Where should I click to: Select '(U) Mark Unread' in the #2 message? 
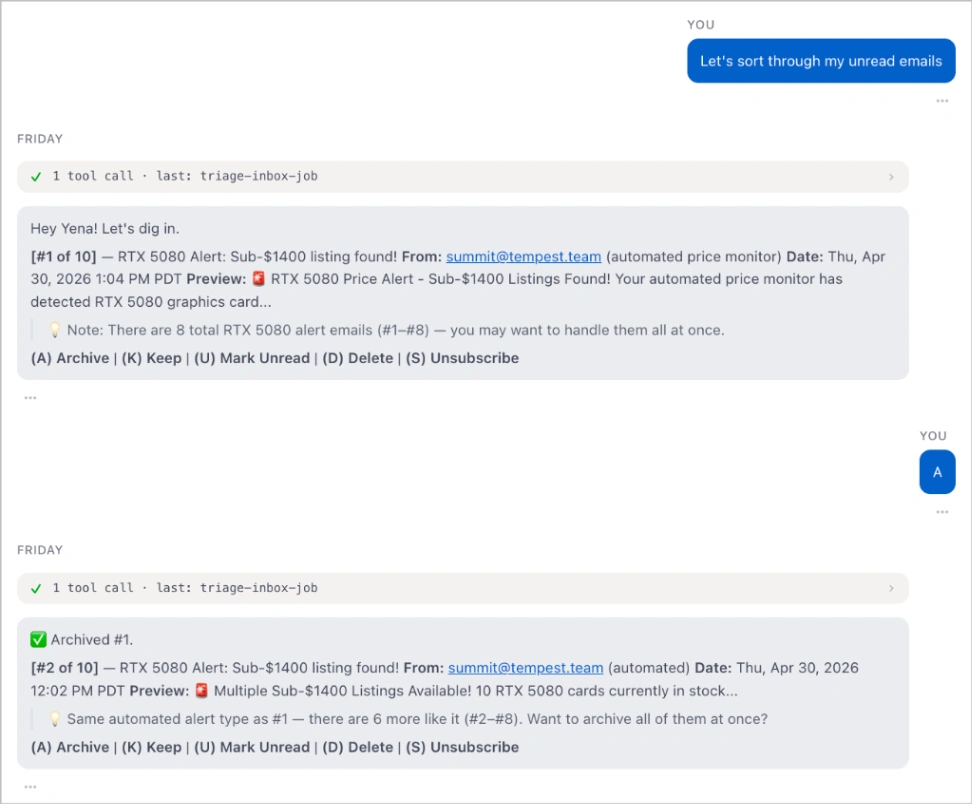[x=252, y=748]
